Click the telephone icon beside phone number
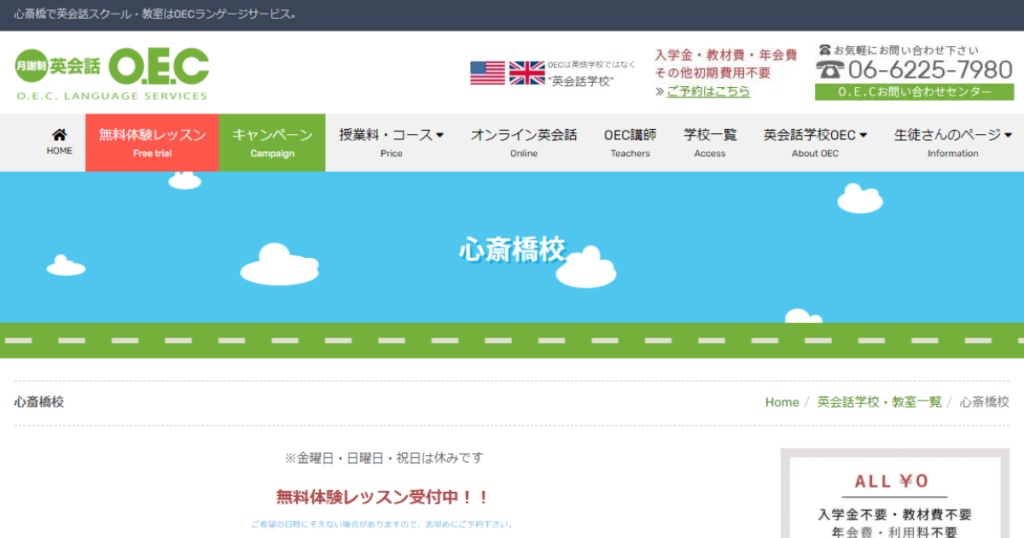Screen dimensions: 1024x538 pos(829,69)
